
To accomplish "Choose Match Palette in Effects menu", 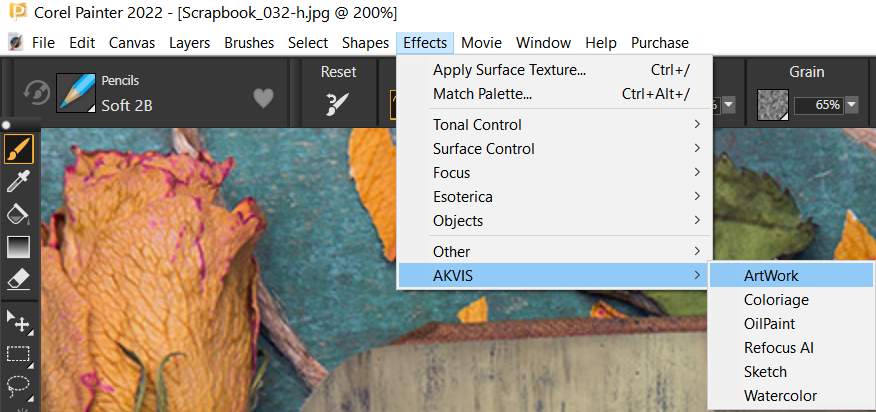I will click(554, 94).
